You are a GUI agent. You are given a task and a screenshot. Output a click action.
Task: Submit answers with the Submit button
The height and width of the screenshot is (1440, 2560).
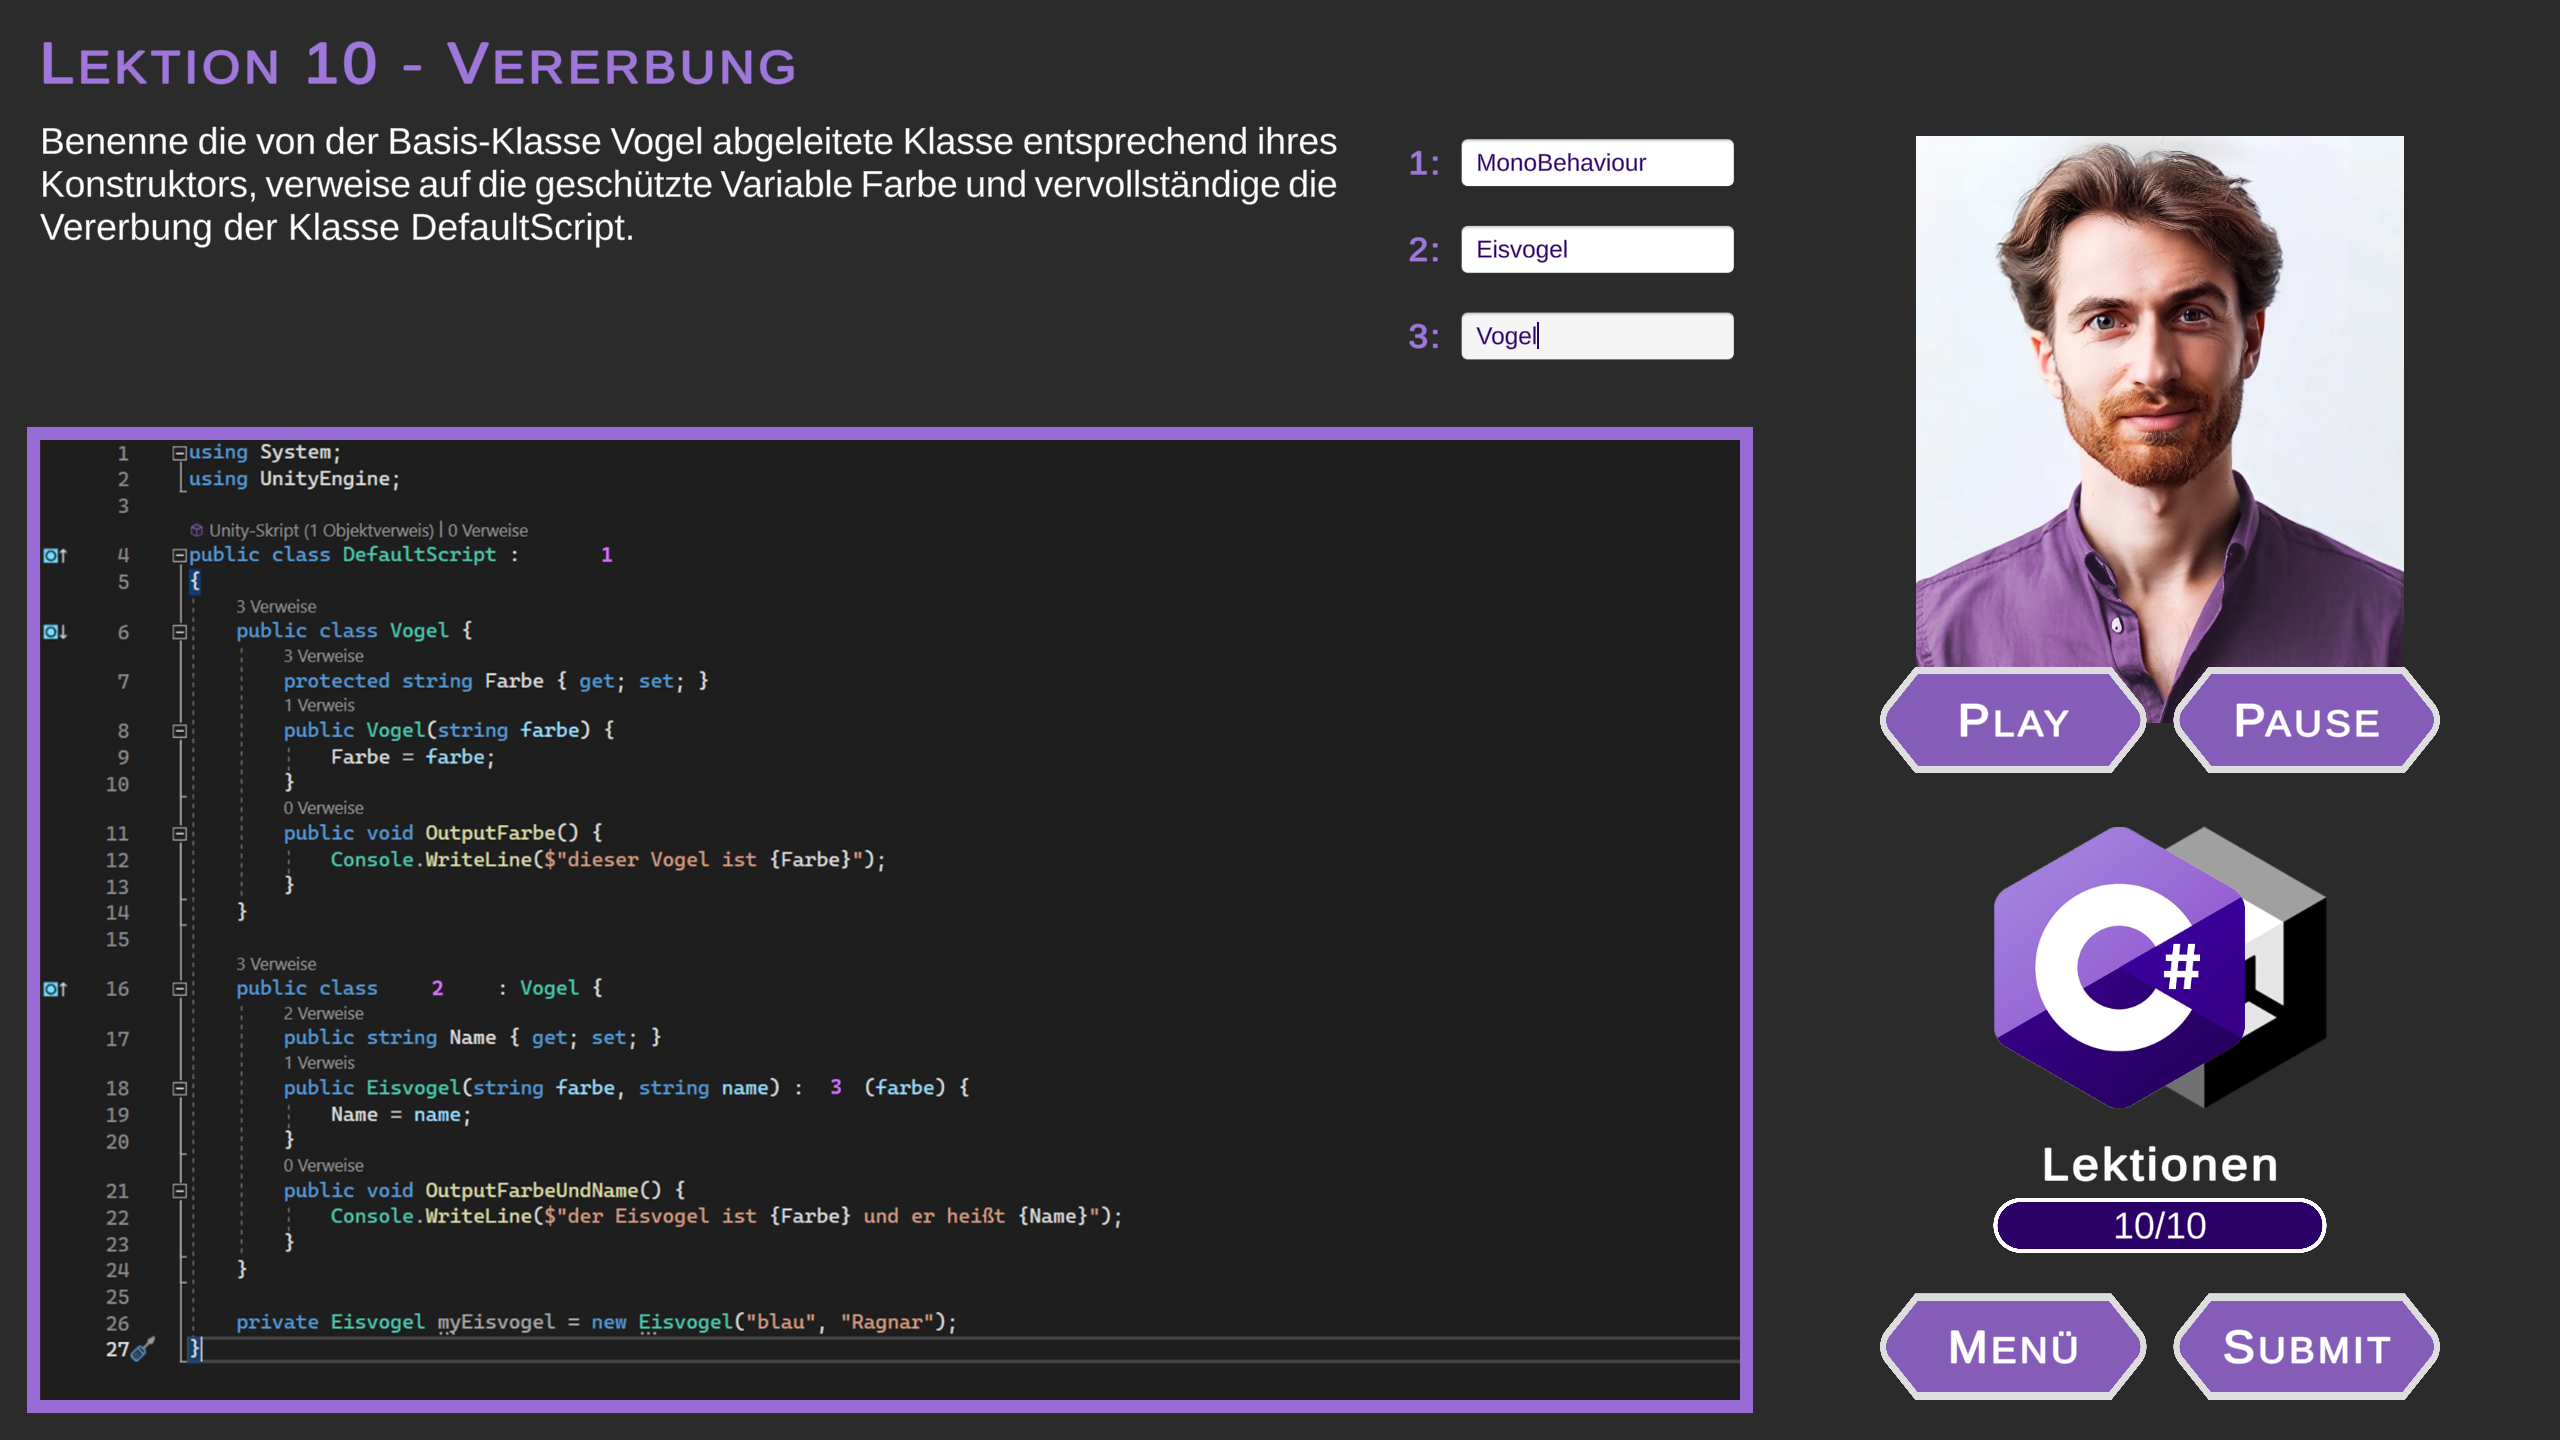2306,1347
